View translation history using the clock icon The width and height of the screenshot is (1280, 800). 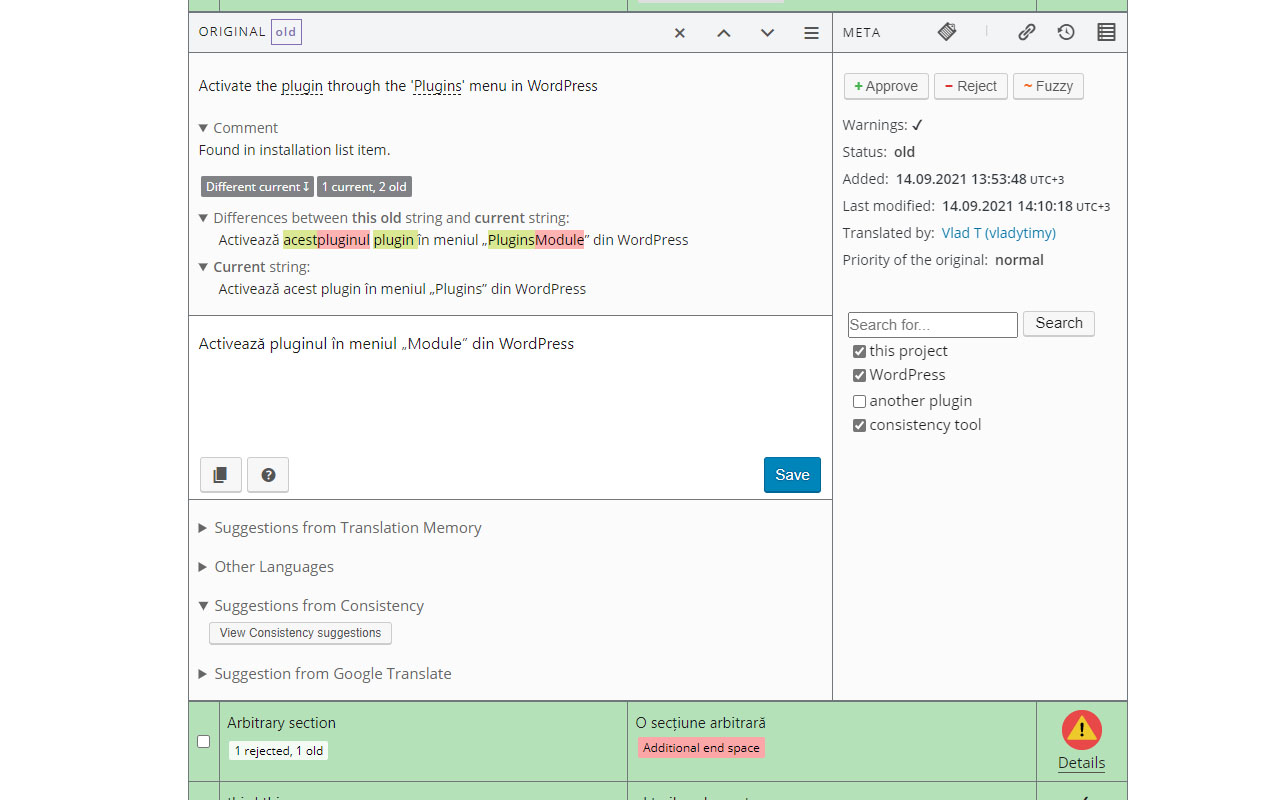[x=1066, y=32]
